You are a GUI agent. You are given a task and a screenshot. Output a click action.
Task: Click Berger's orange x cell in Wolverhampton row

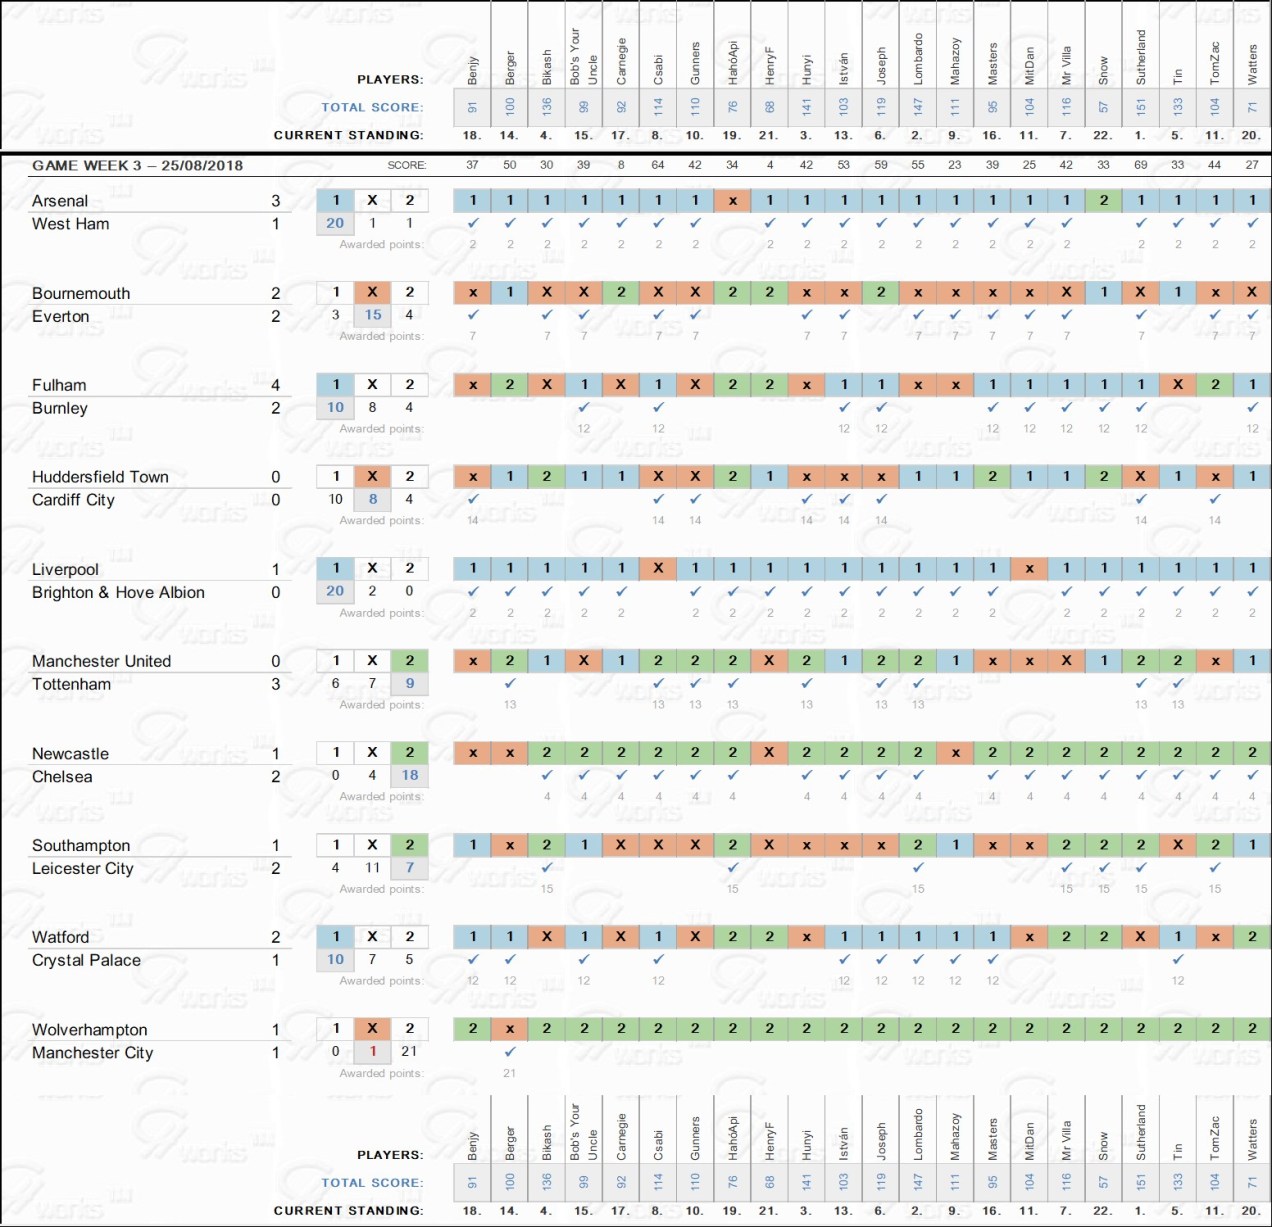pos(510,1028)
